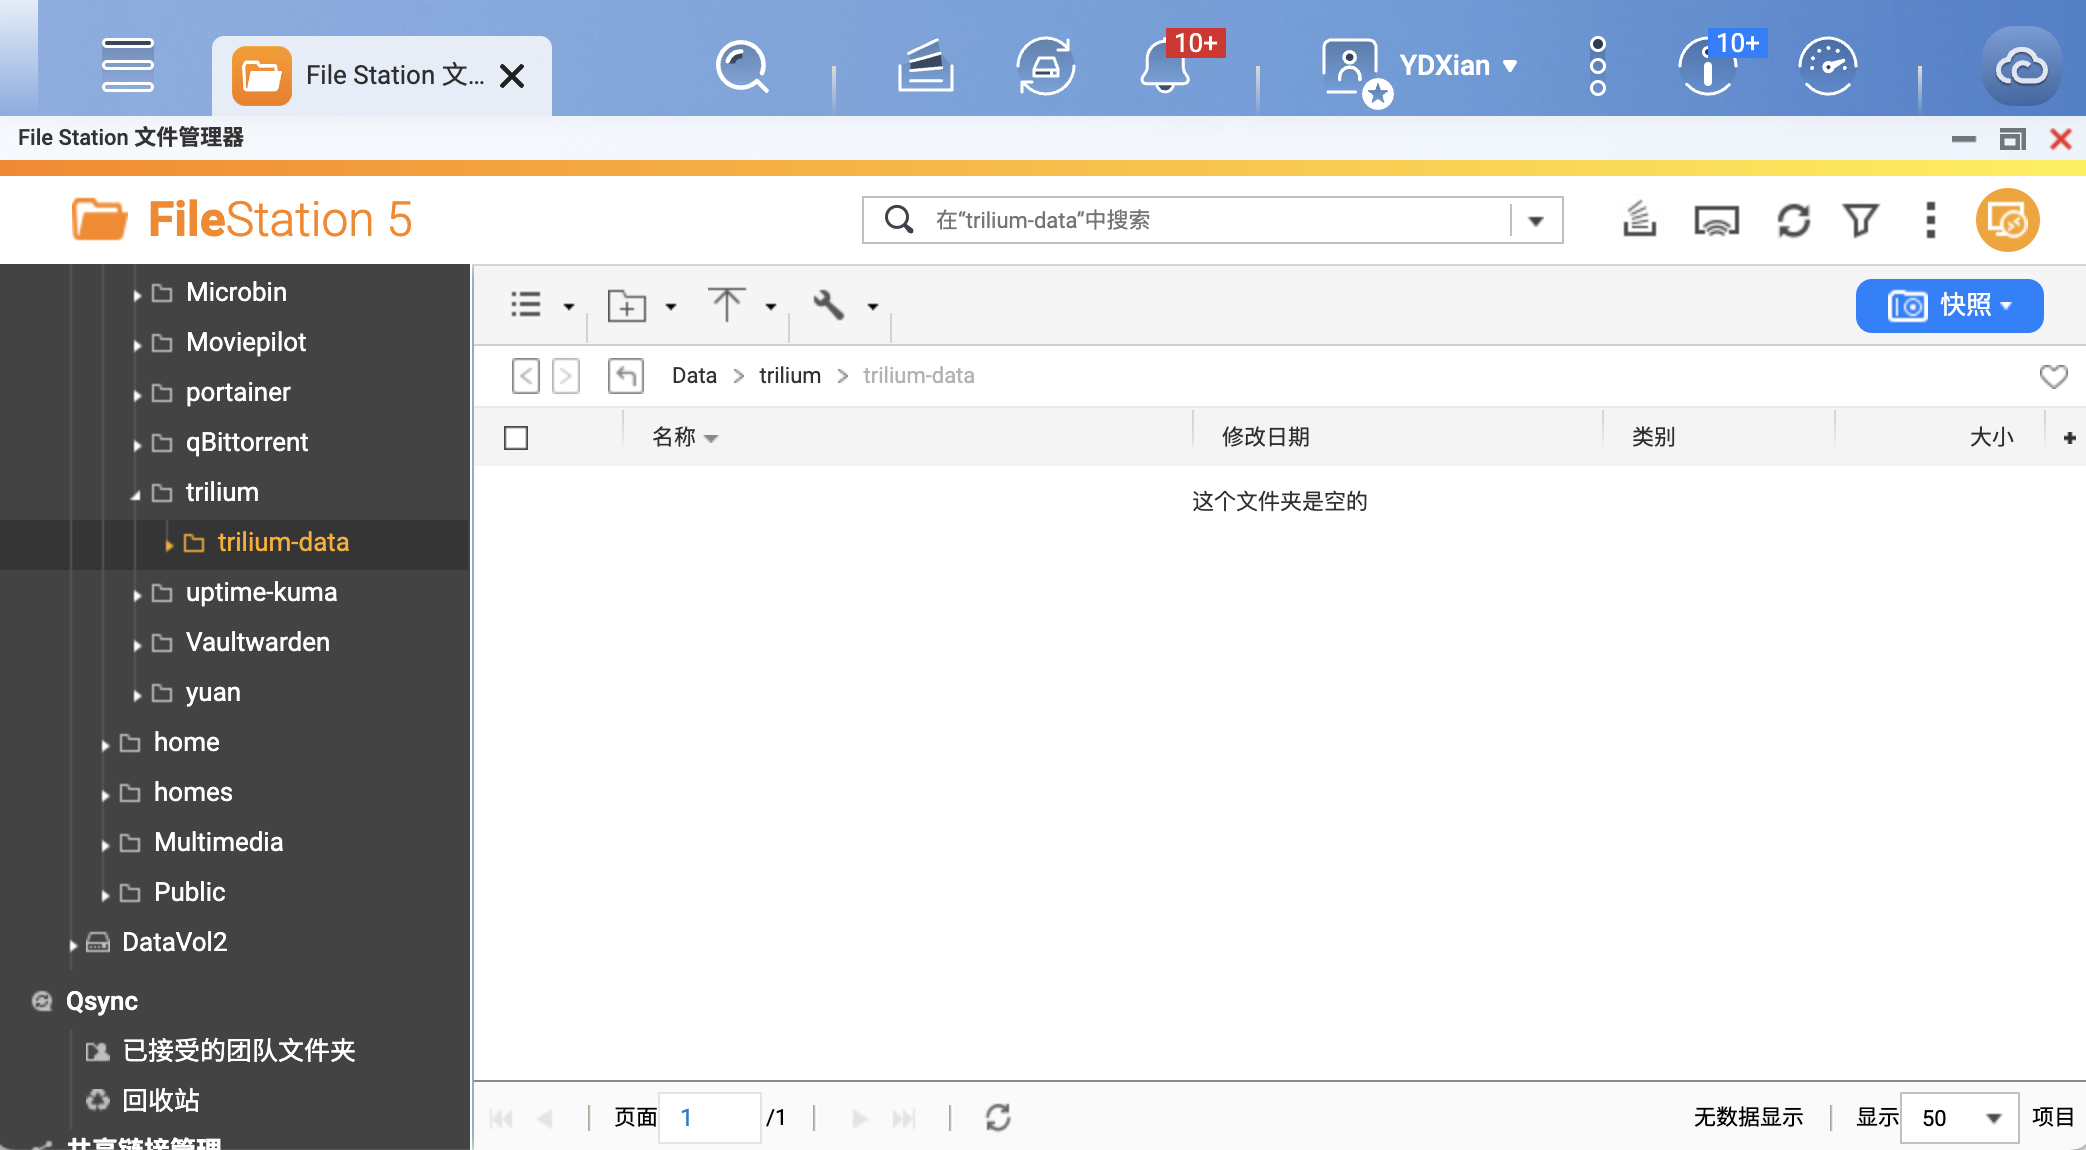
Task: Click the page number input field
Action: tap(710, 1117)
